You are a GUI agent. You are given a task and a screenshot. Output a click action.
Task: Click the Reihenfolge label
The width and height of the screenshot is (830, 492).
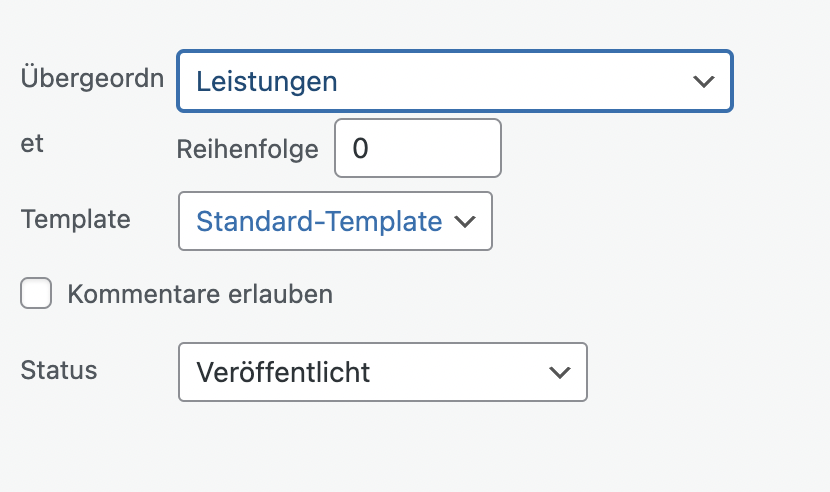pyautogui.click(x=247, y=149)
